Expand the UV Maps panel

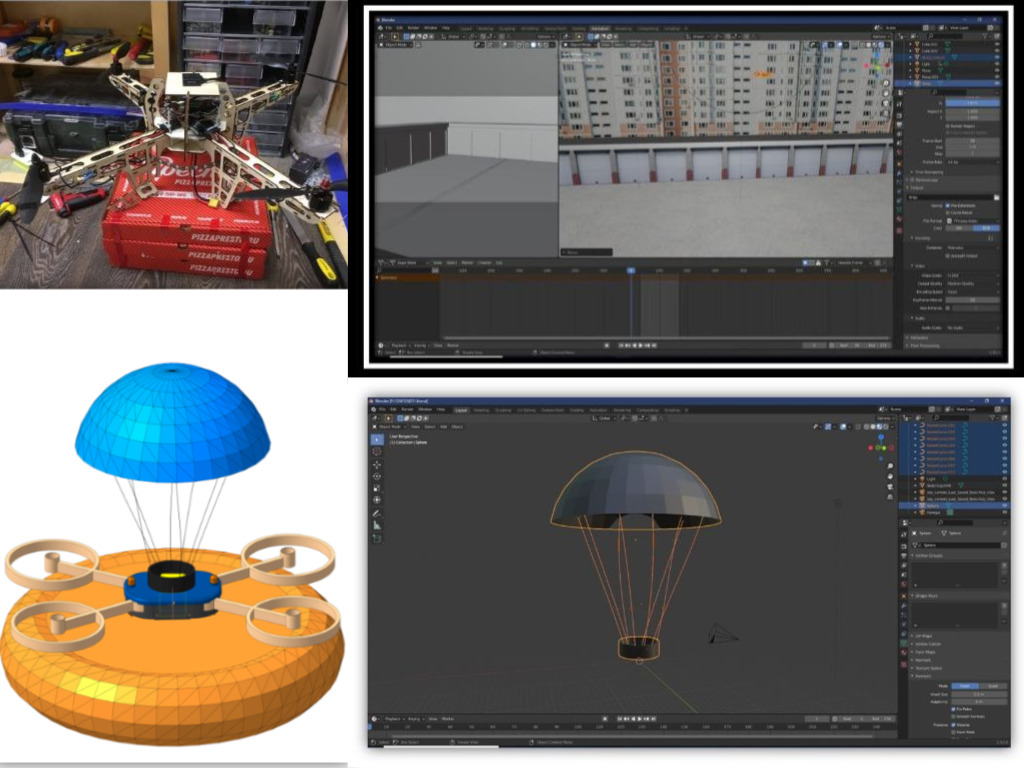912,635
